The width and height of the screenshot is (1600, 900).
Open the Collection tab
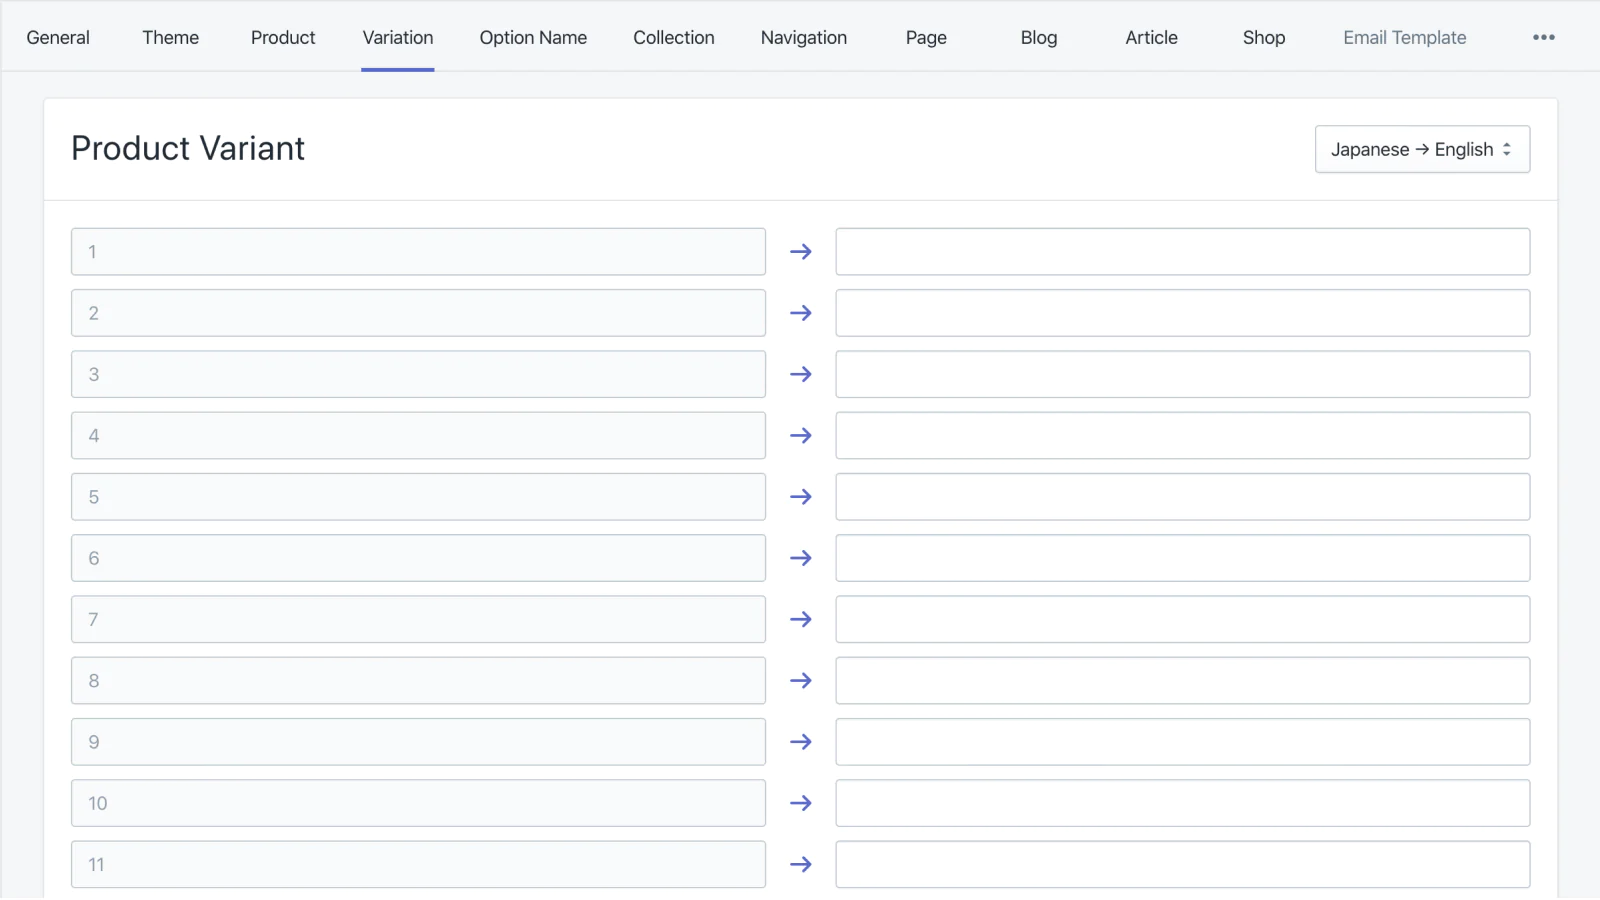(x=673, y=37)
